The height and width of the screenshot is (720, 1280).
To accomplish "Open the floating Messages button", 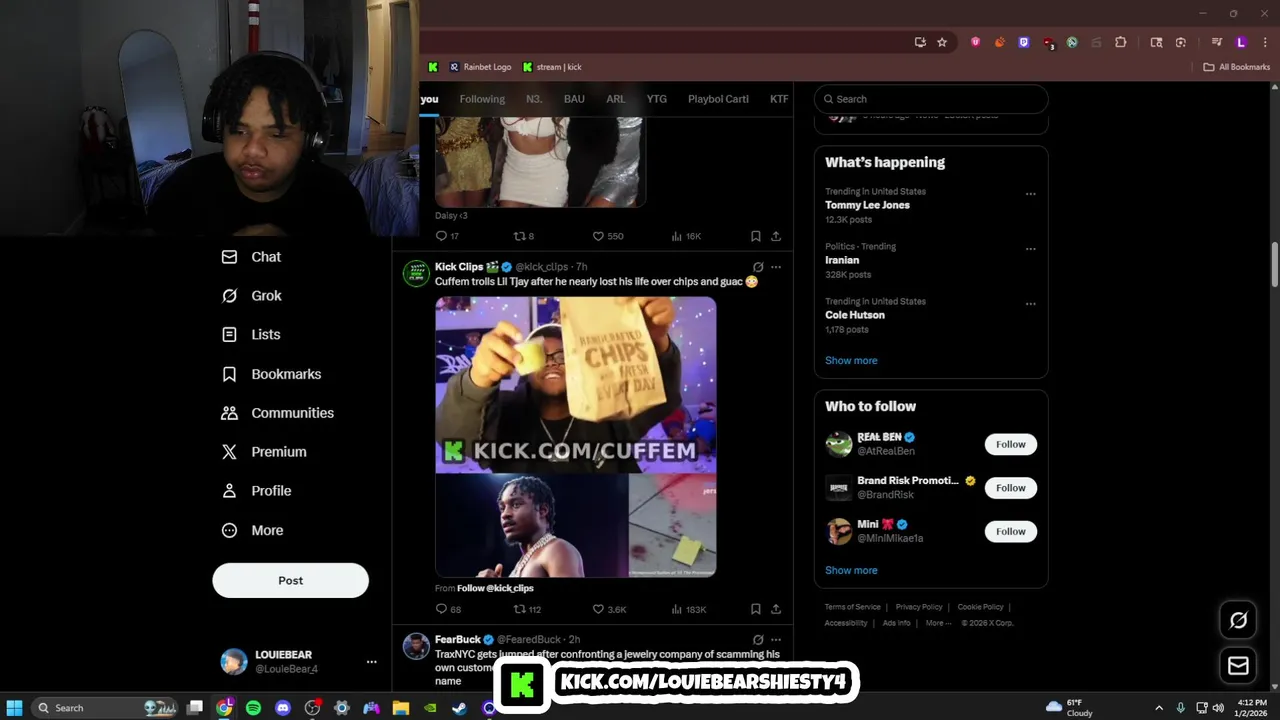I will point(1238,665).
